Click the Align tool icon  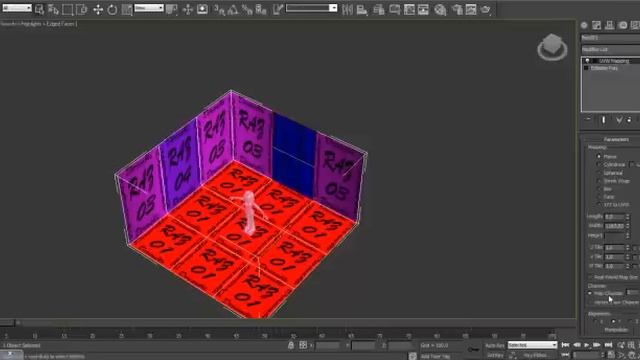362,9
